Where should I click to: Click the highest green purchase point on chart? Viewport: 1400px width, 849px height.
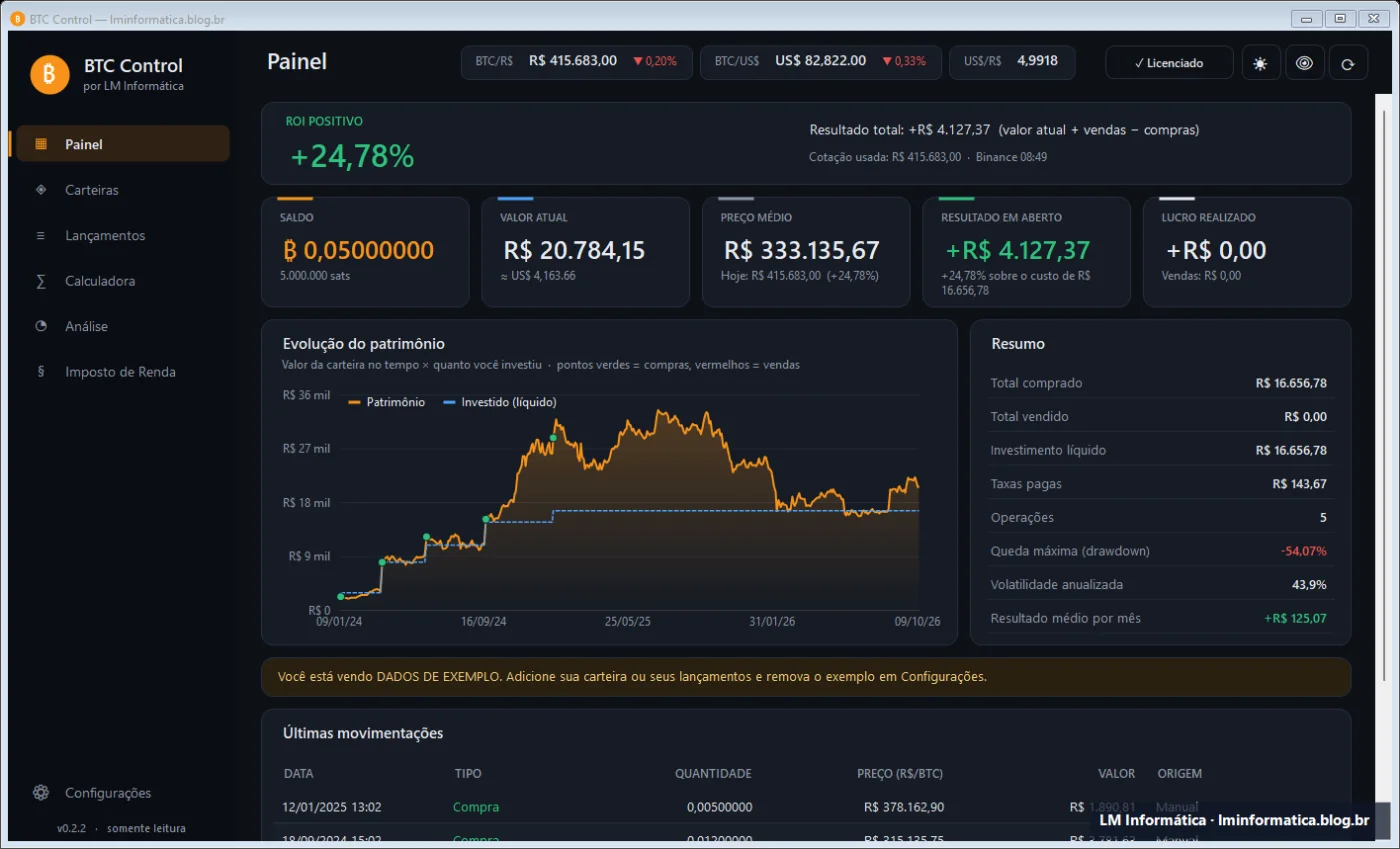point(554,437)
